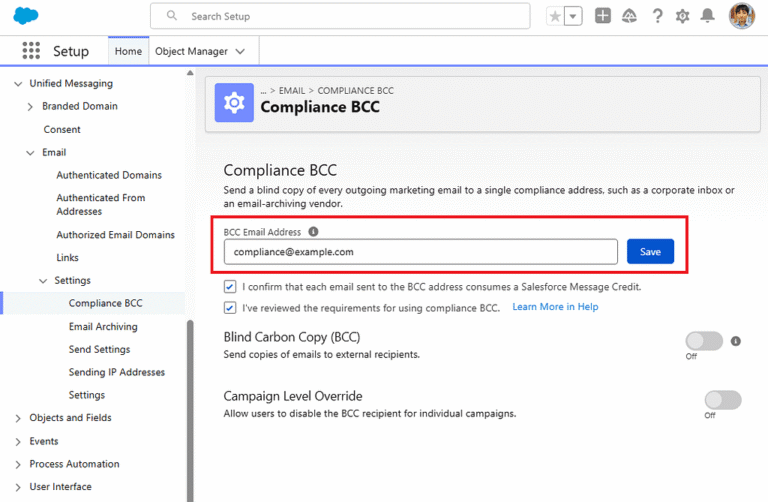Screen dimensions: 768x502
Task: Open the App Launcher grid icon
Action: (x=31, y=50)
